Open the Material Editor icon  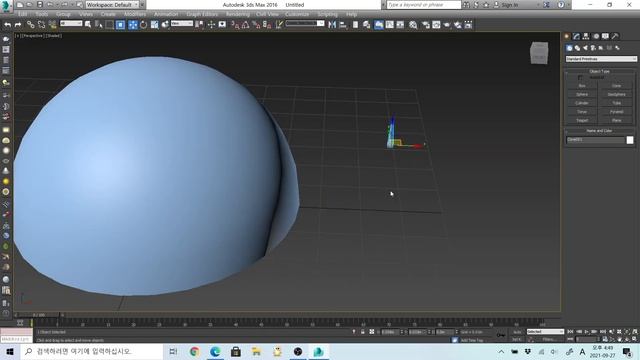tap(413, 25)
